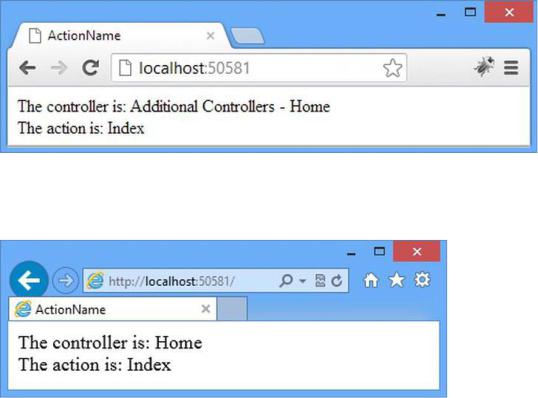The height and width of the screenshot is (398, 538).
Task: Click the page icon in Chrome's address bar
Action: point(125,68)
